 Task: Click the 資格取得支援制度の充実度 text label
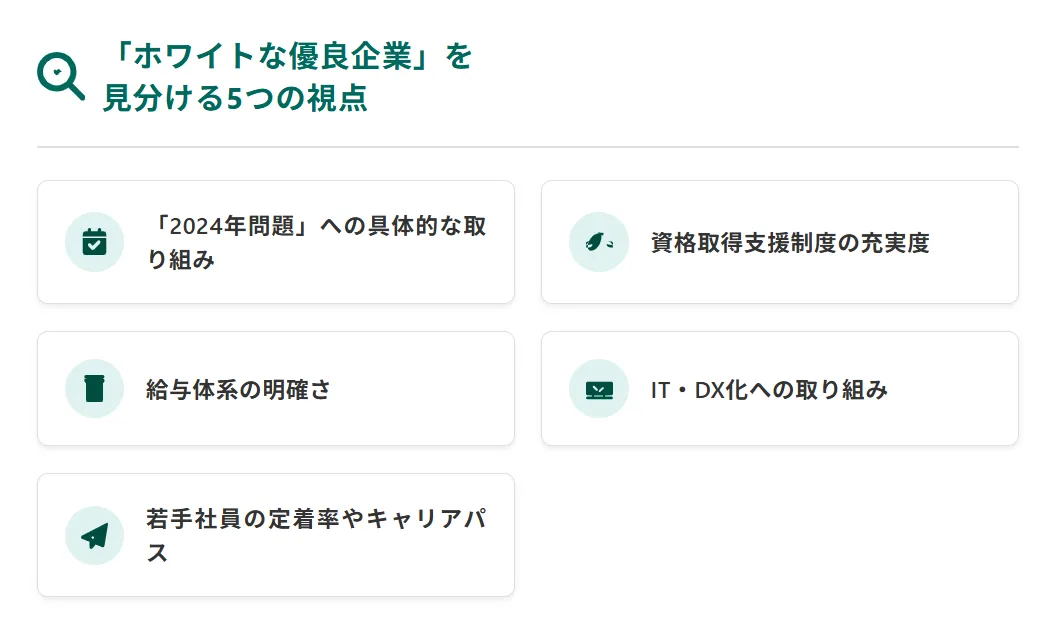click(x=790, y=242)
